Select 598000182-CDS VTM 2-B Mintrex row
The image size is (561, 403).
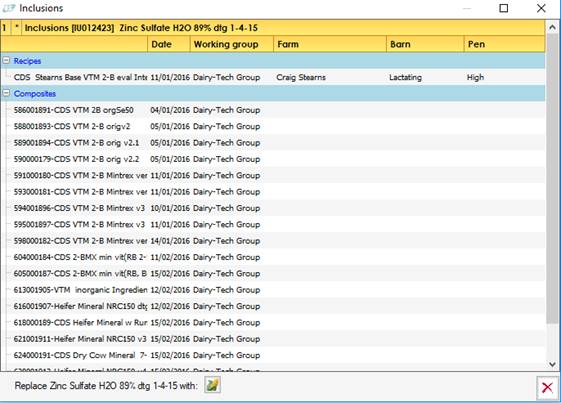274,241
